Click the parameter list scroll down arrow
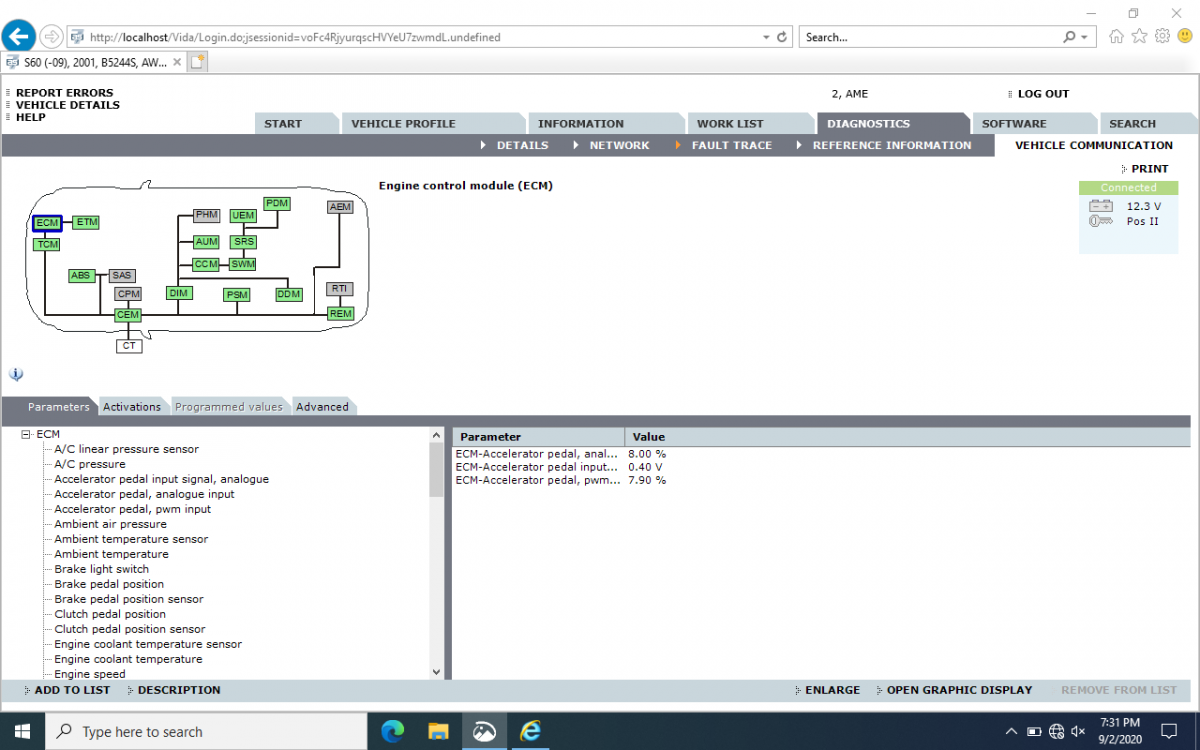Viewport: 1200px width, 750px height. coord(436,672)
